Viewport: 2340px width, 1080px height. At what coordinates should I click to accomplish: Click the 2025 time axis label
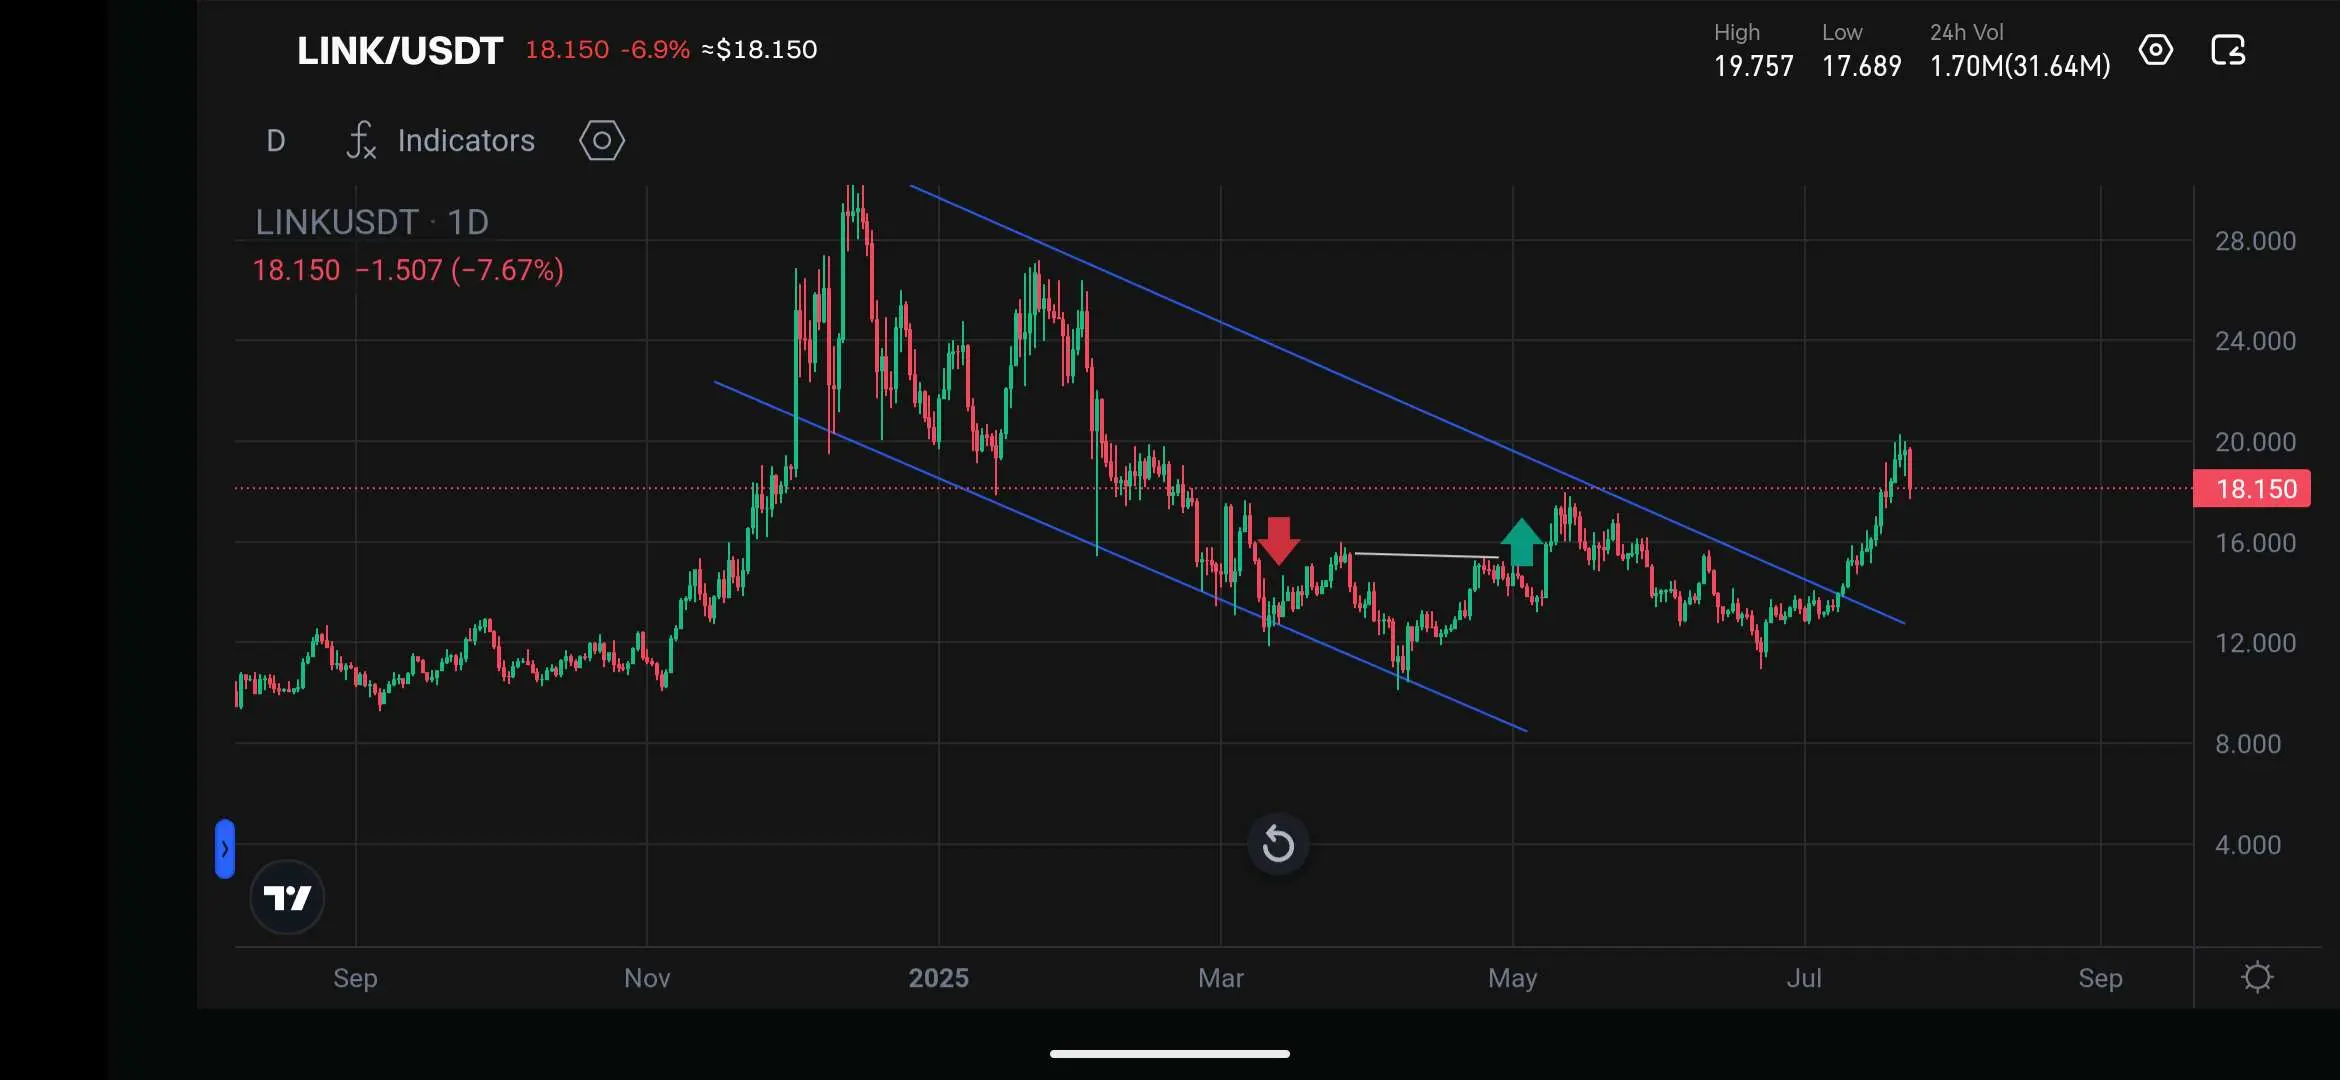tap(938, 978)
